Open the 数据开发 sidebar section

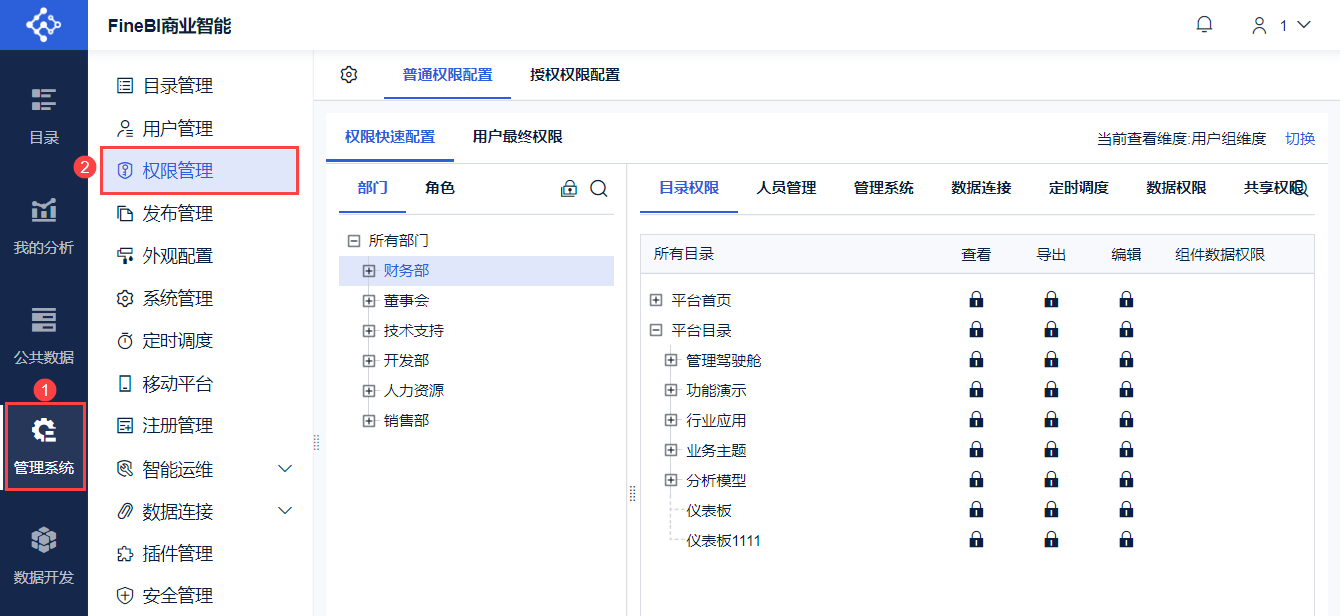click(x=43, y=556)
